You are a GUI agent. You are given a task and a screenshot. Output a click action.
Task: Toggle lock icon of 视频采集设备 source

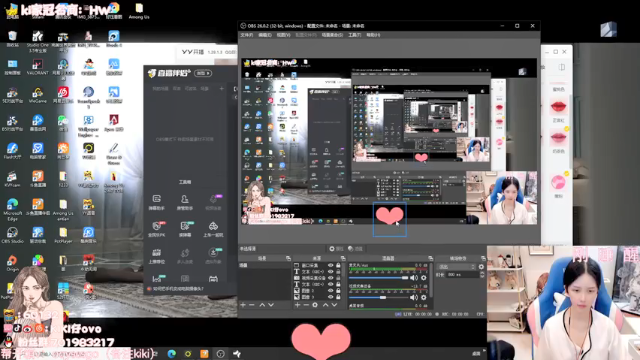(x=338, y=278)
